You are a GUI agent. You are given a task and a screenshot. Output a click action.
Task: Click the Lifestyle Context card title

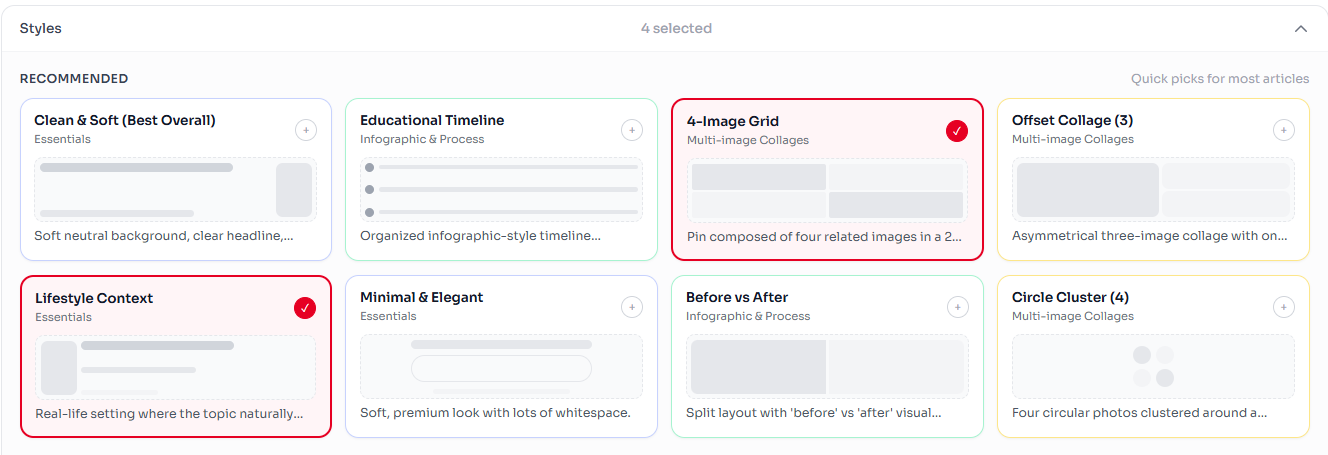click(94, 298)
